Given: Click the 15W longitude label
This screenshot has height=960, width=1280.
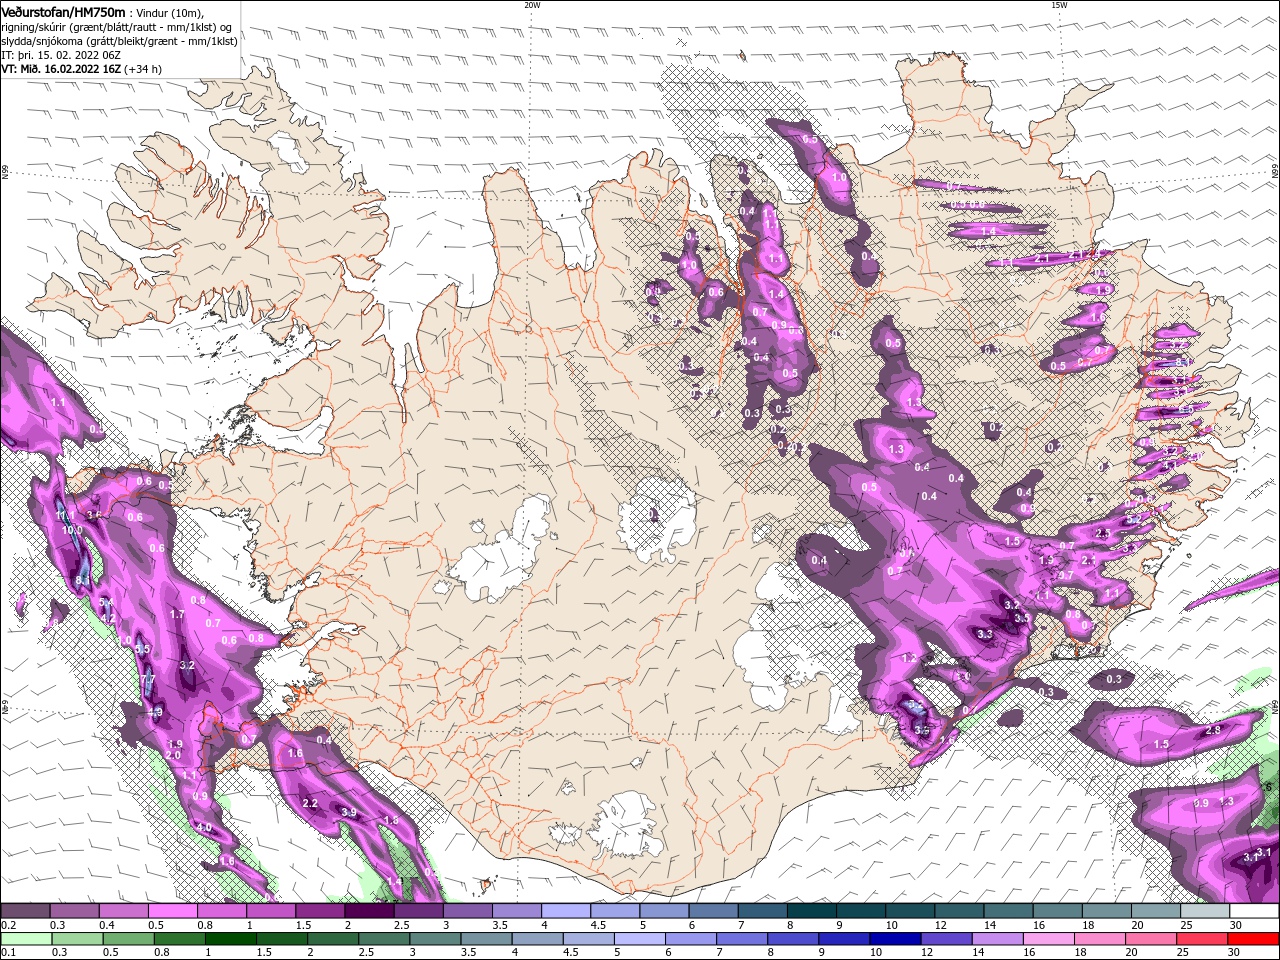Looking at the screenshot, I should pyautogui.click(x=1059, y=4).
